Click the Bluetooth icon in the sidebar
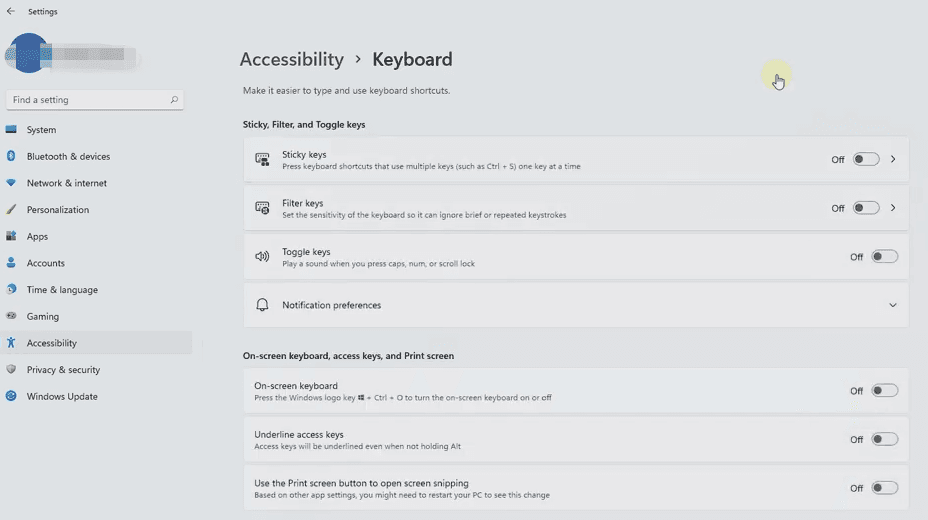This screenshot has height=520, width=928. pyautogui.click(x=11, y=156)
